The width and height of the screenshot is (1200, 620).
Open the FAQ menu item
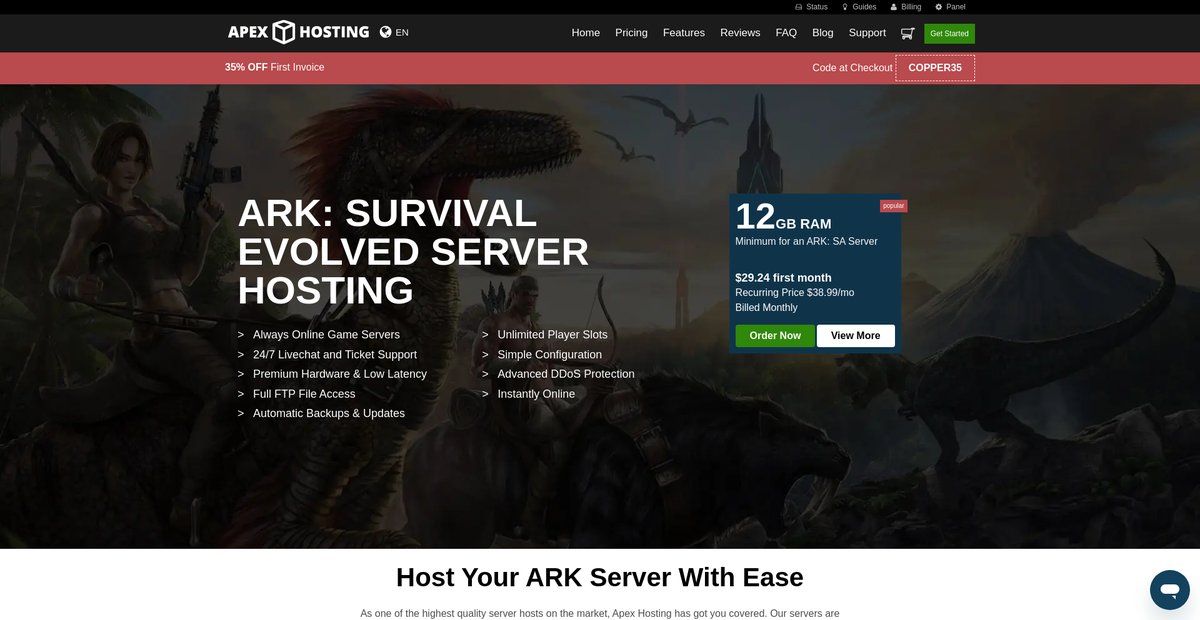pos(786,33)
